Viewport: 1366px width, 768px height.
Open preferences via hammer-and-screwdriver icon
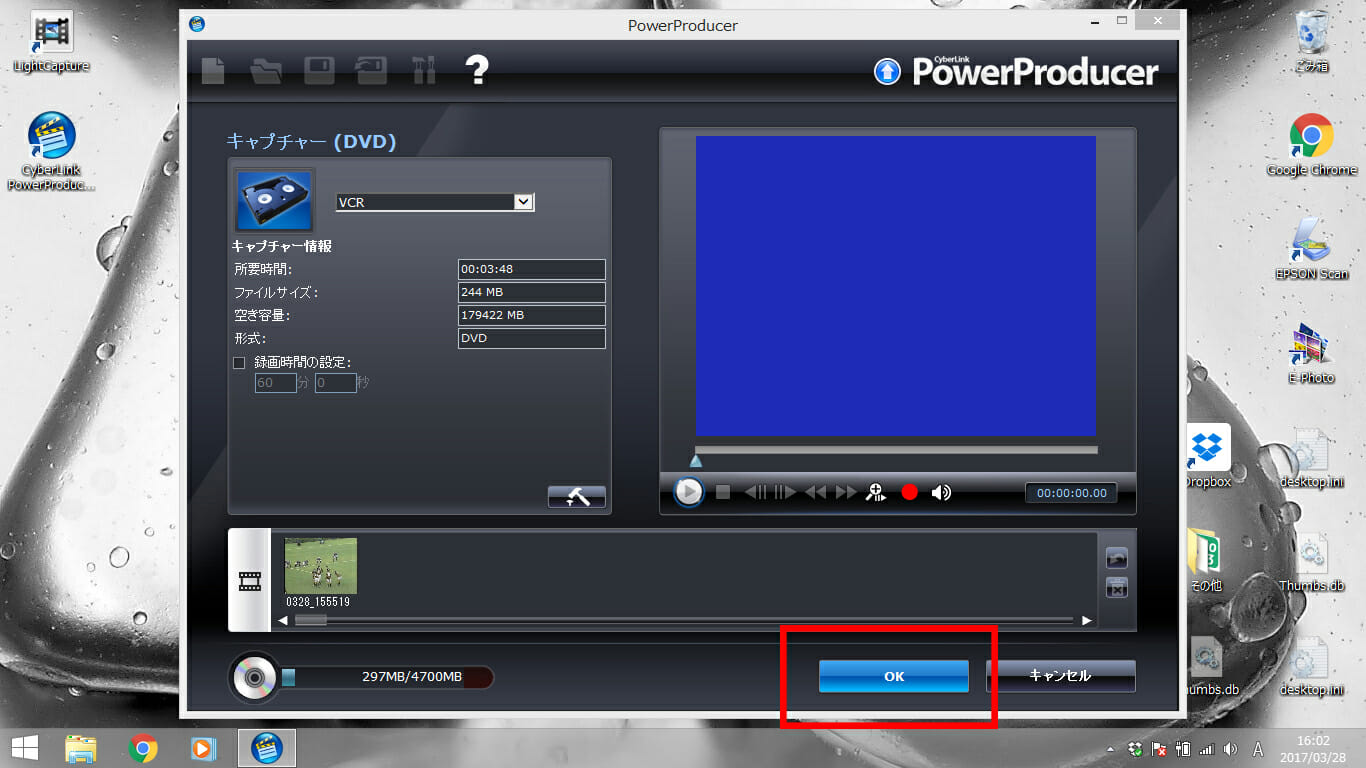click(x=424, y=71)
